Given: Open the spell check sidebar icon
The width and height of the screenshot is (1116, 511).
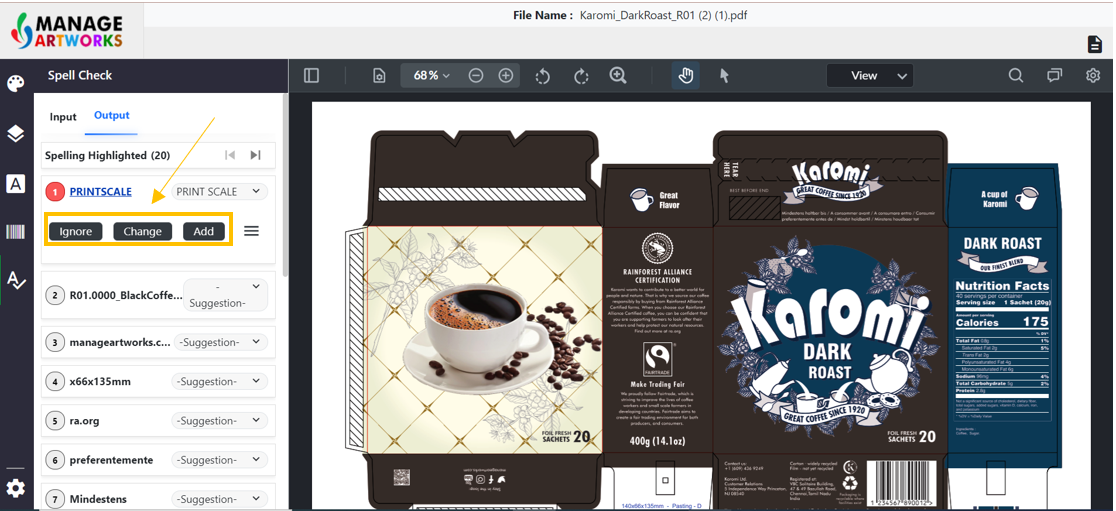Looking at the screenshot, I should [15, 280].
